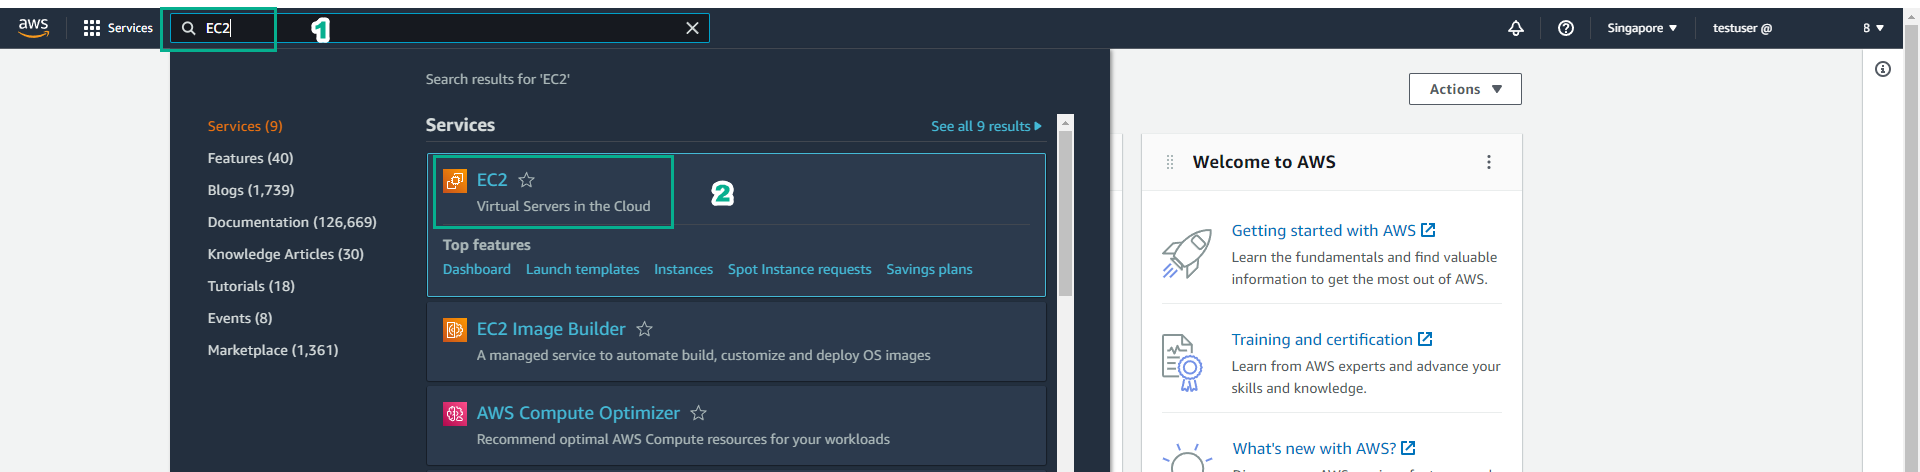The image size is (1920, 472).
Task: Open the Services grid menu icon
Action: 92,28
